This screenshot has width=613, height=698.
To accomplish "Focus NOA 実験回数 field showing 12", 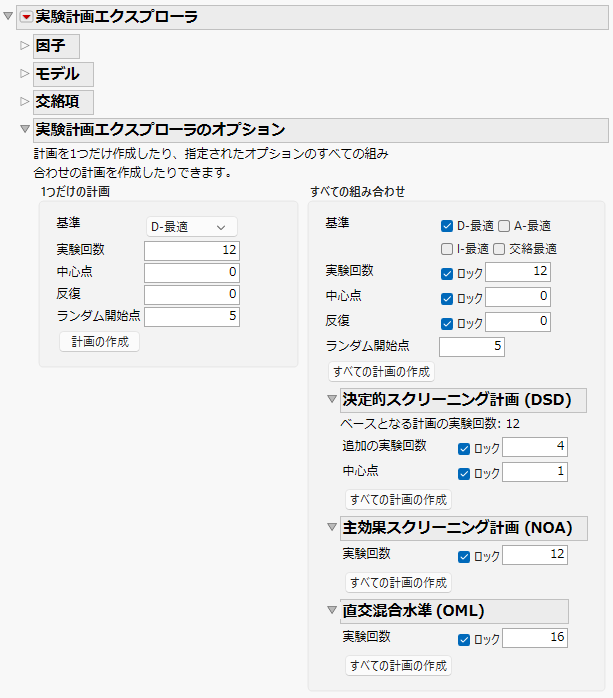I will 535,555.
